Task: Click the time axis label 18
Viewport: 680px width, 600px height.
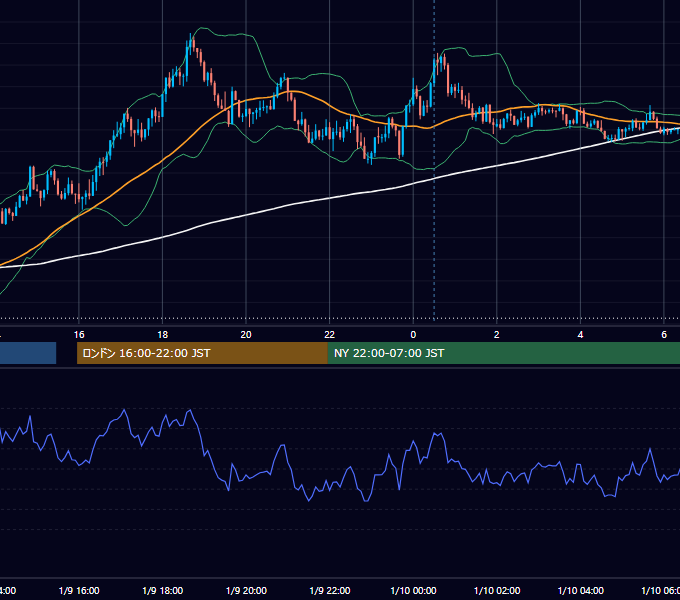Action: 162,335
